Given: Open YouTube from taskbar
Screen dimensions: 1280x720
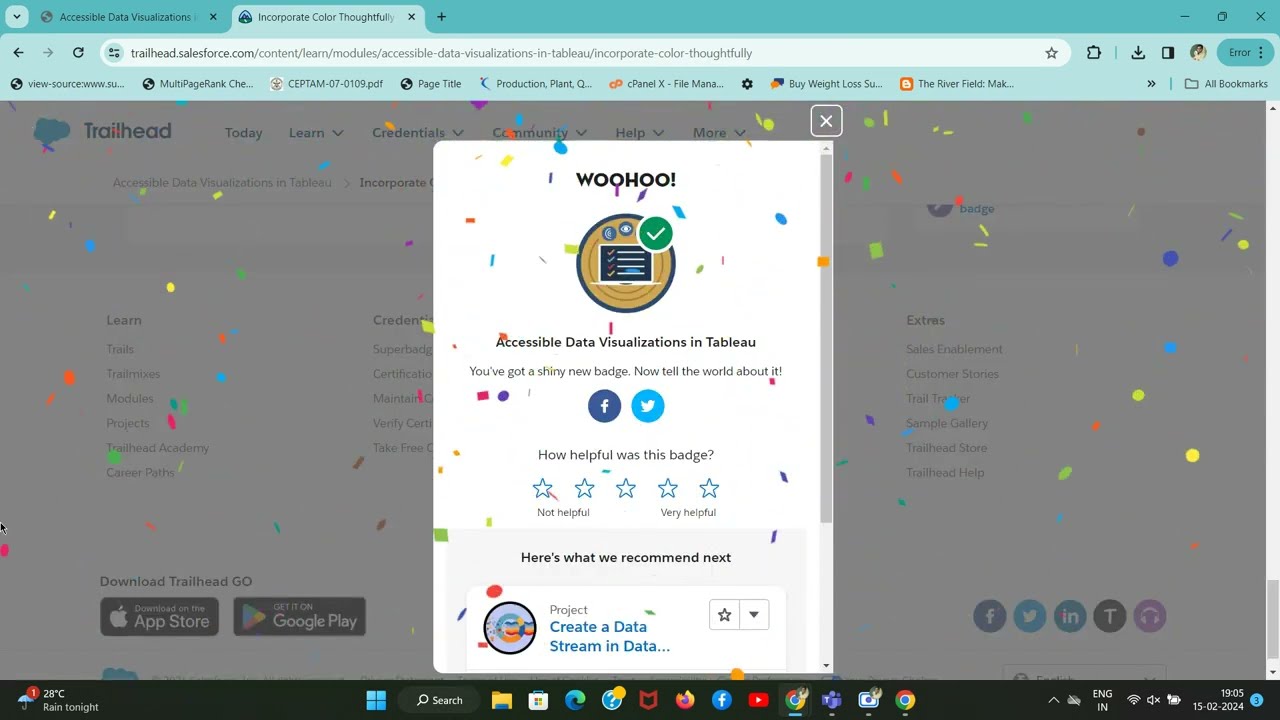Looking at the screenshot, I should coord(758,700).
